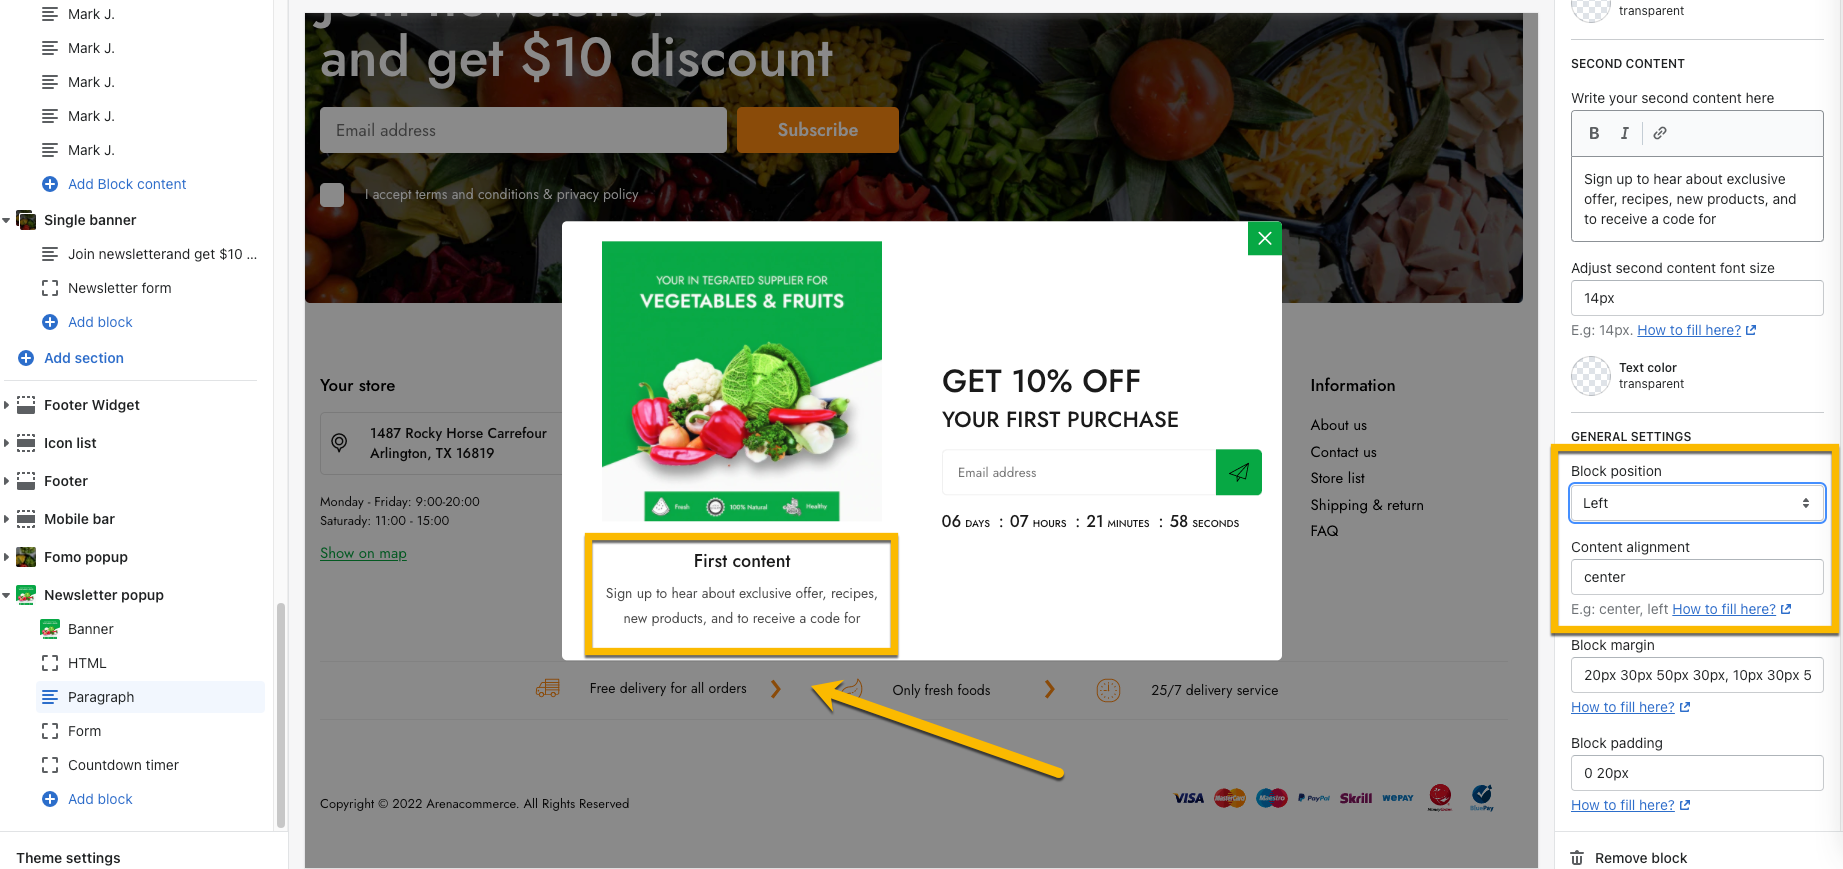The image size is (1843, 869).
Task: Click the orange Subscribe button
Action: 818,130
